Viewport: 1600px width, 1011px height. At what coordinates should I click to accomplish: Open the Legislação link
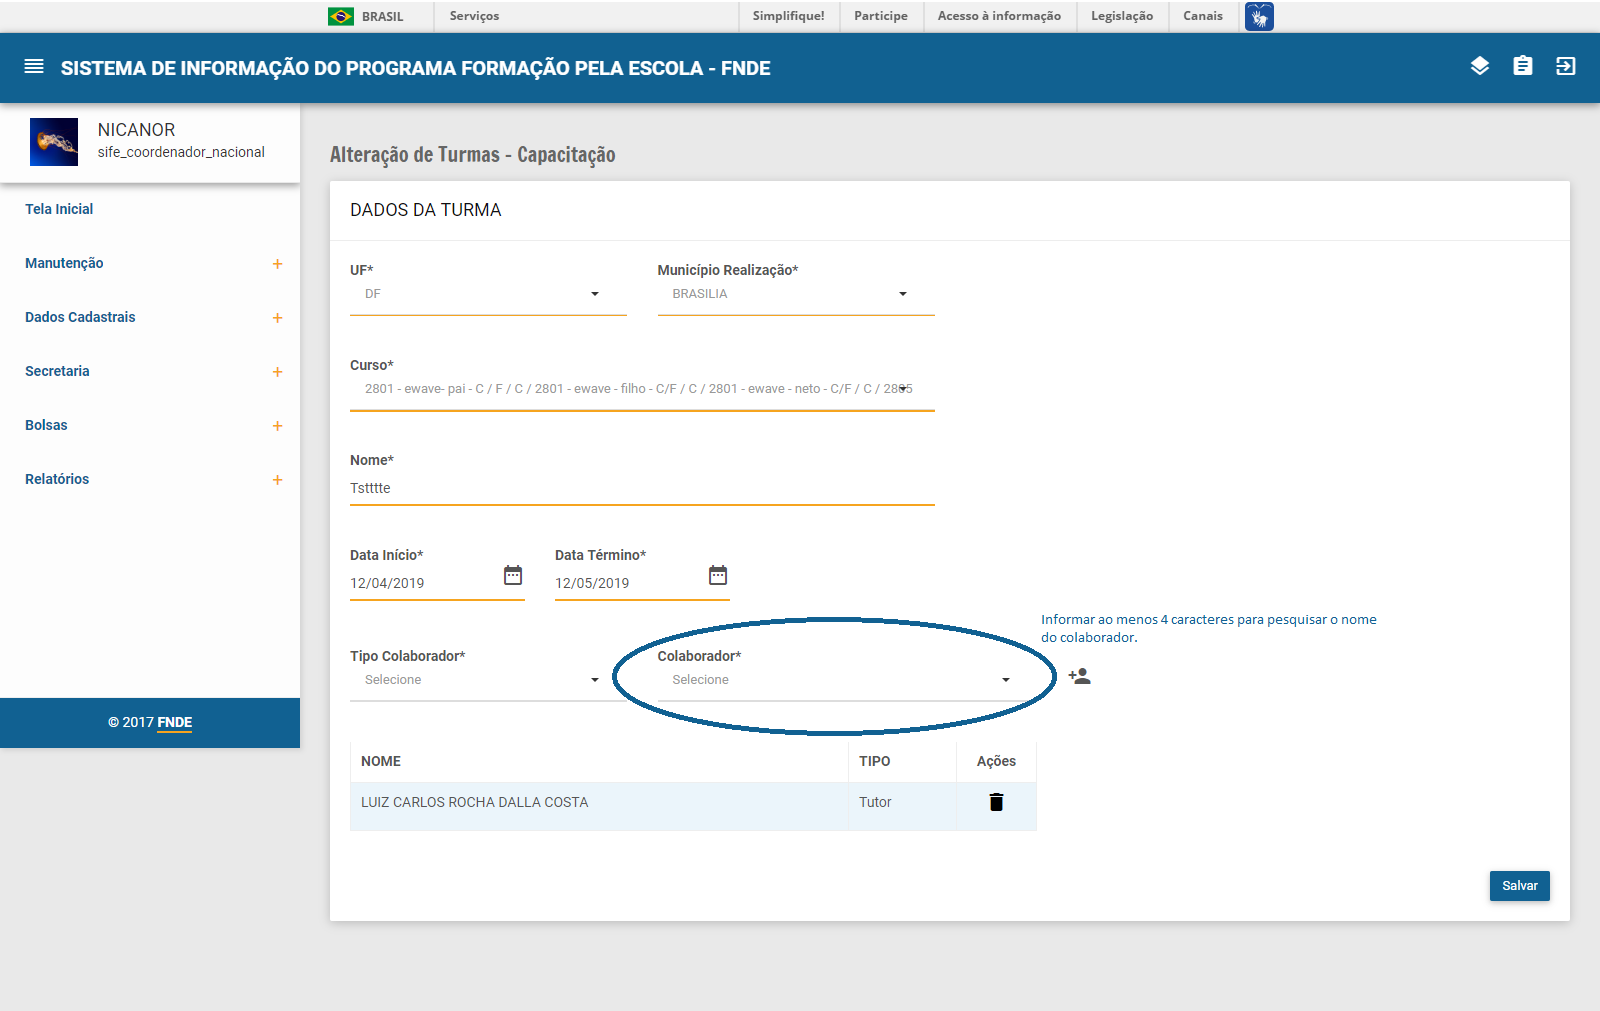coord(1122,16)
